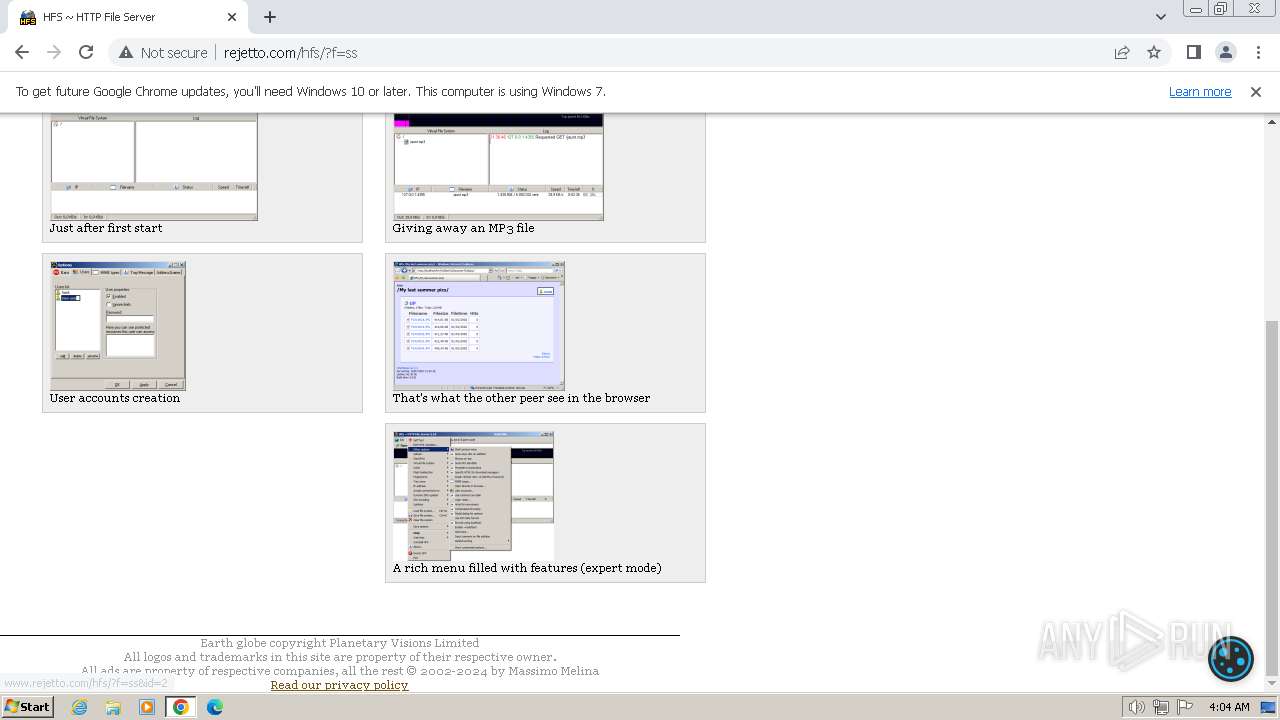
Task: Click Earth globe copyright text
Action: 339,643
